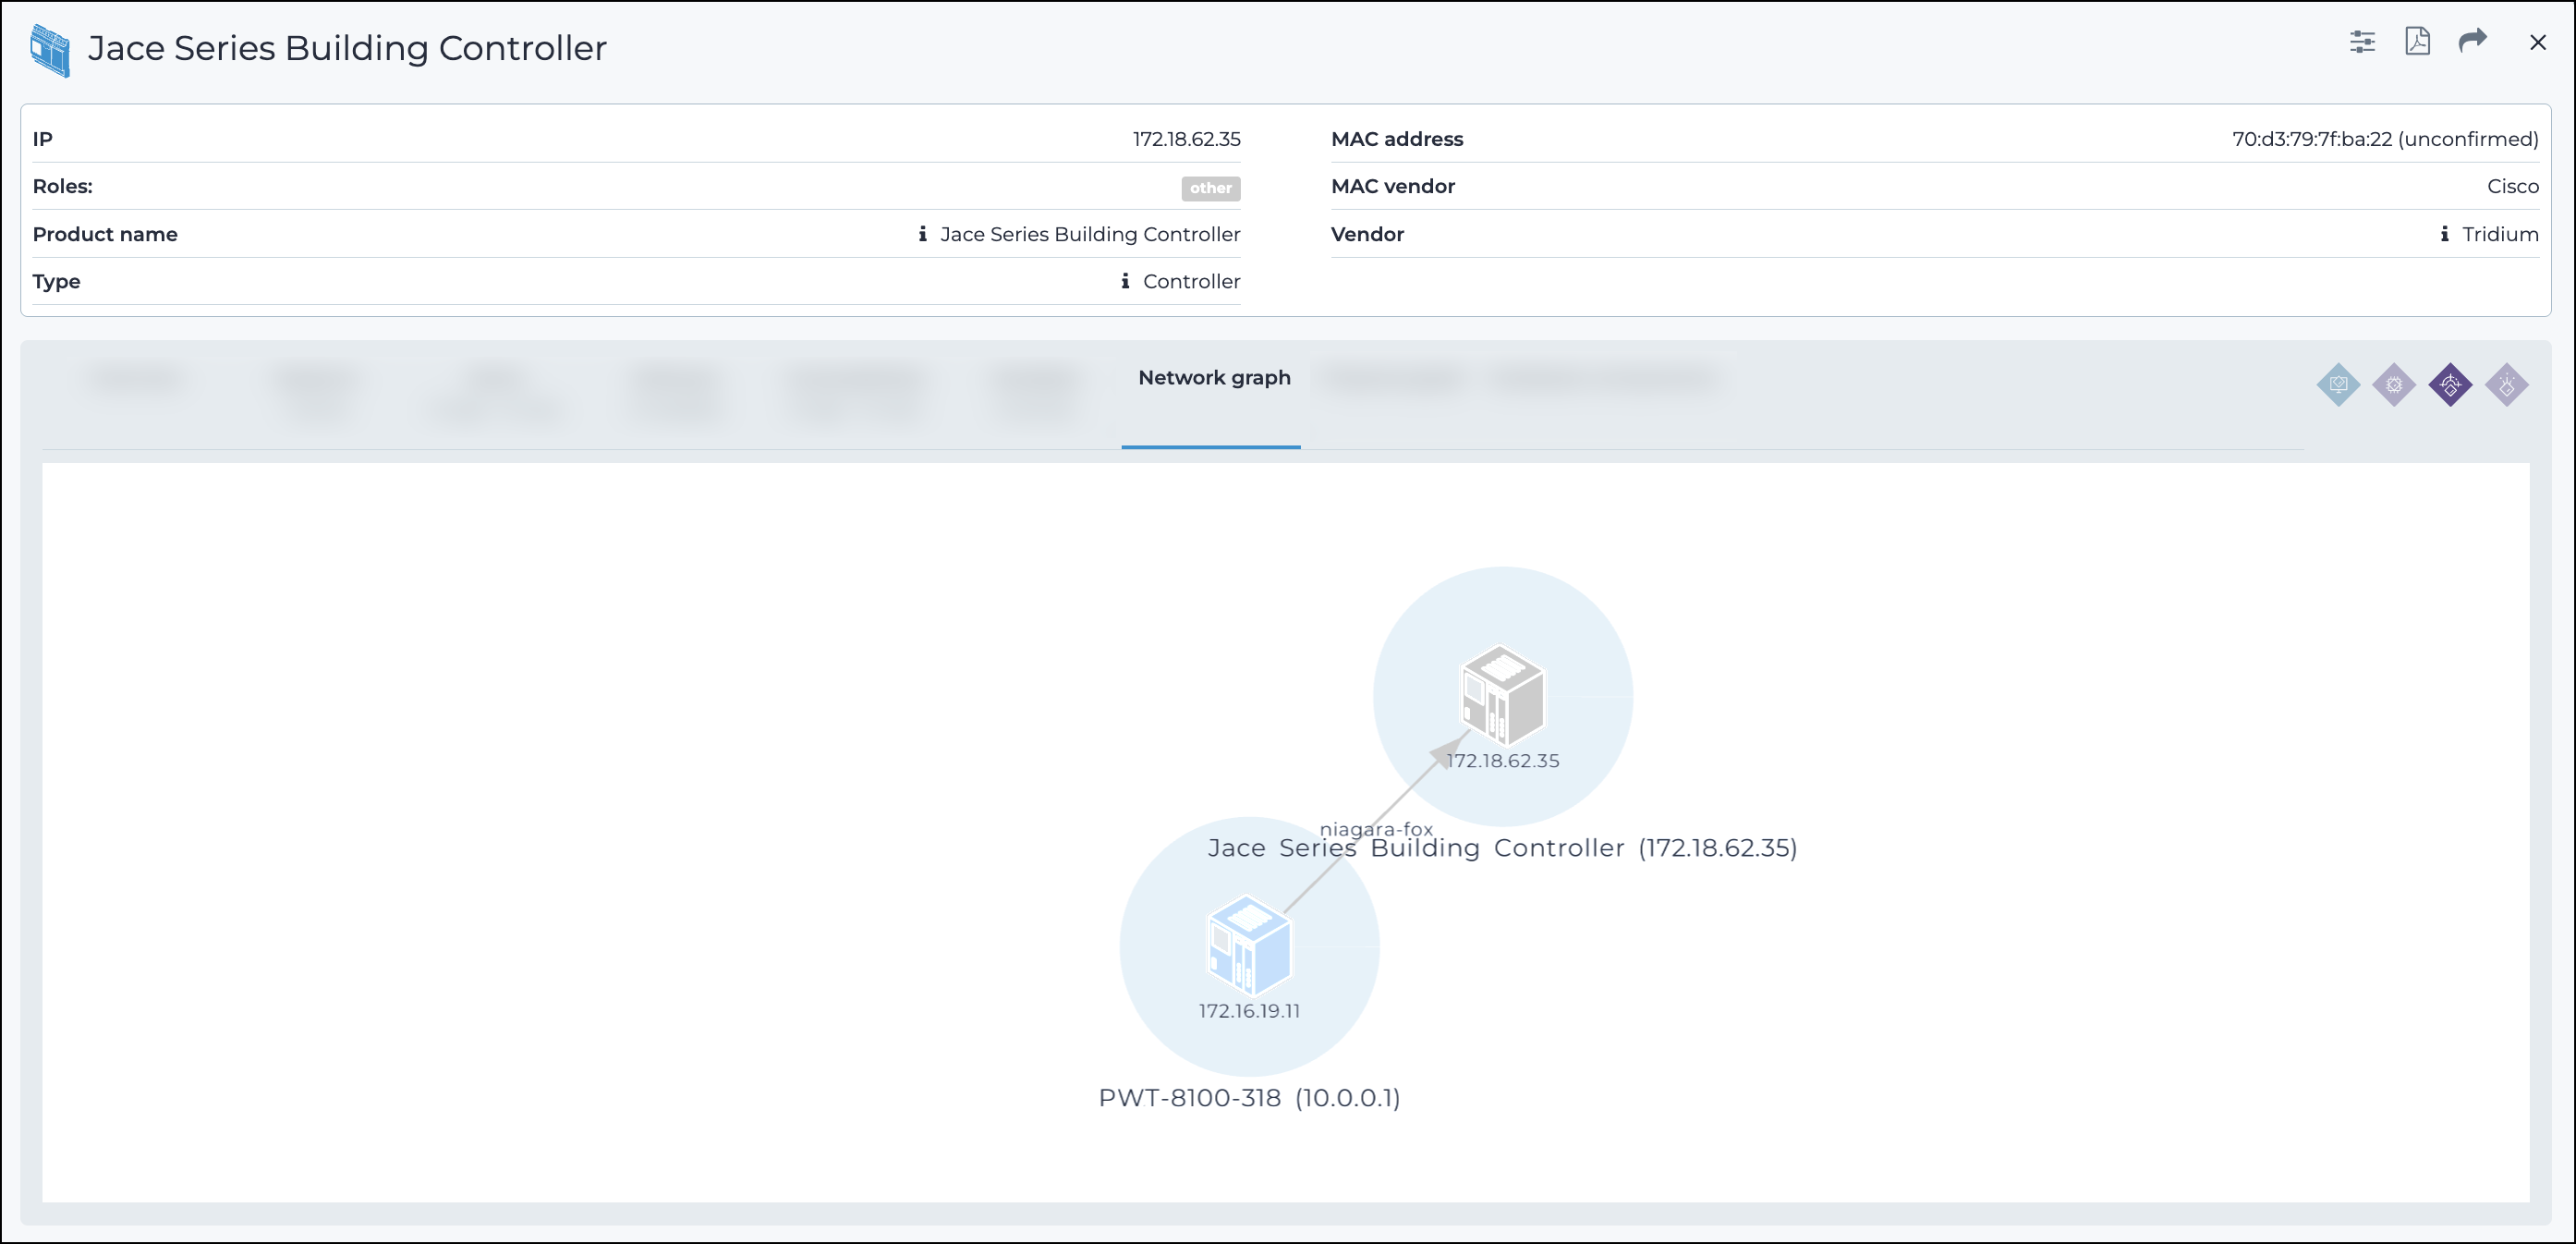Click the info icon next to Tridium vendor
This screenshot has width=2576, height=1244.
click(x=2444, y=234)
